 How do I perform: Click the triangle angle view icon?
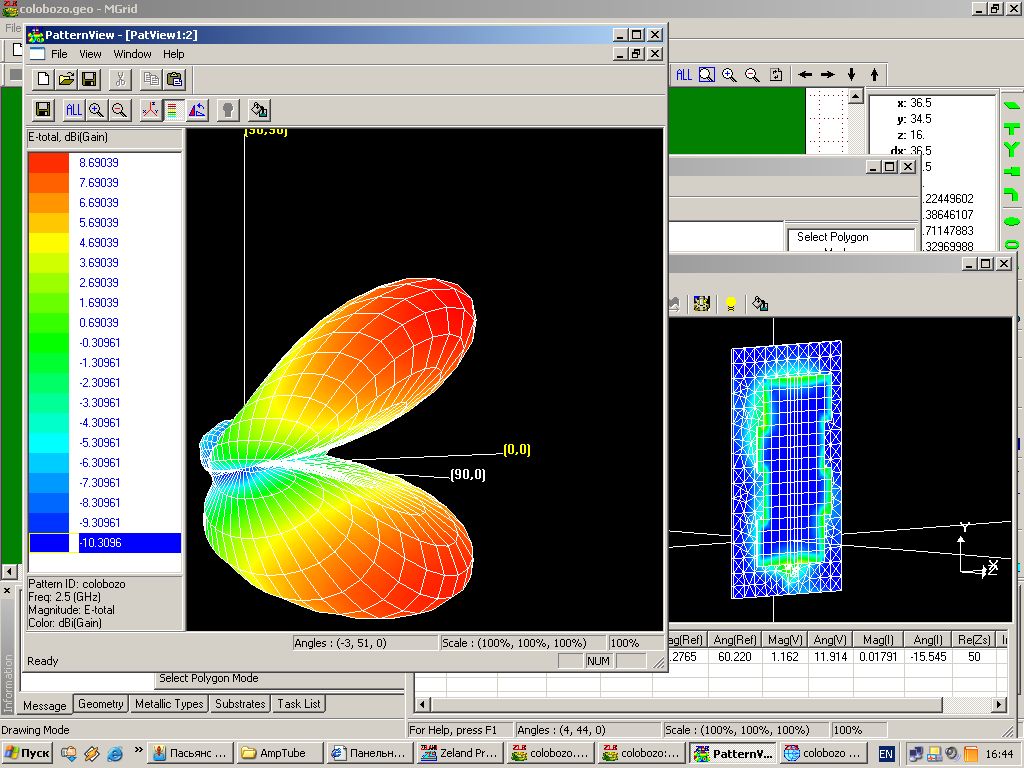pyautogui.click(x=197, y=110)
